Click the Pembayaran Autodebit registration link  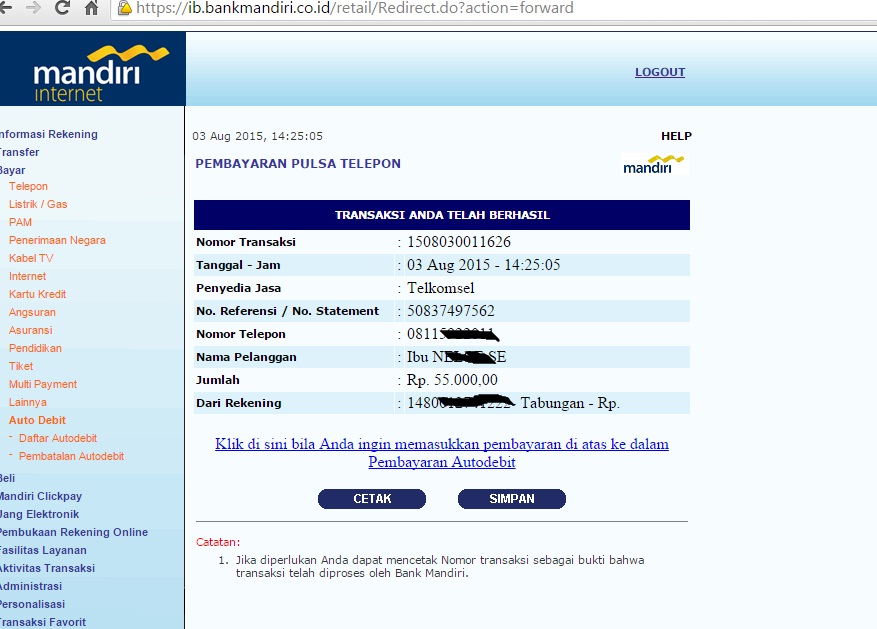click(x=442, y=453)
